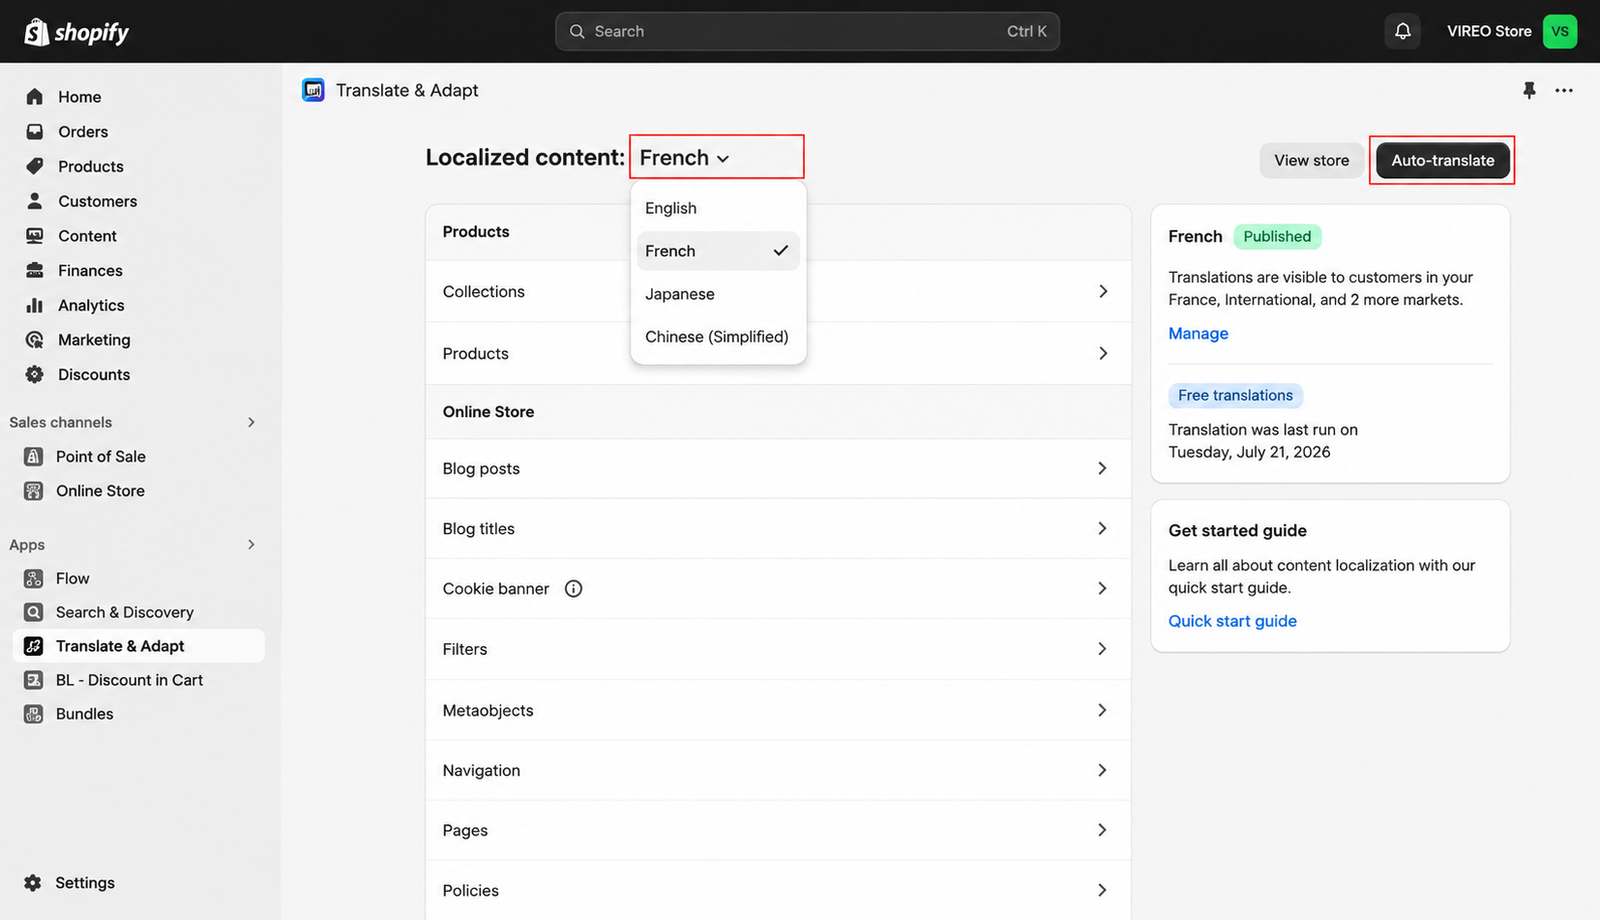
Task: Select French from language list
Action: tap(718, 251)
